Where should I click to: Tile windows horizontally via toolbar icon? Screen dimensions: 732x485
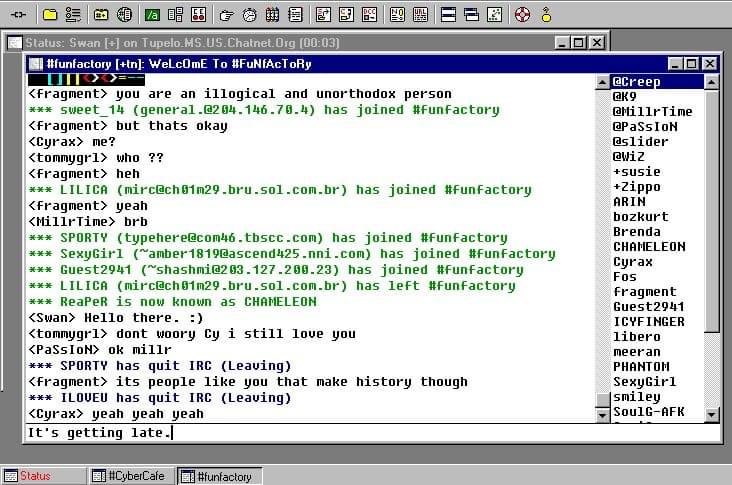point(448,15)
